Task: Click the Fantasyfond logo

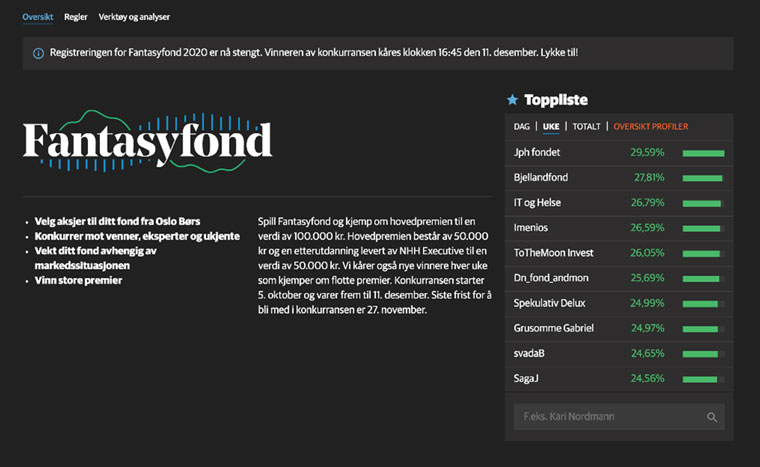Action: click(x=147, y=141)
